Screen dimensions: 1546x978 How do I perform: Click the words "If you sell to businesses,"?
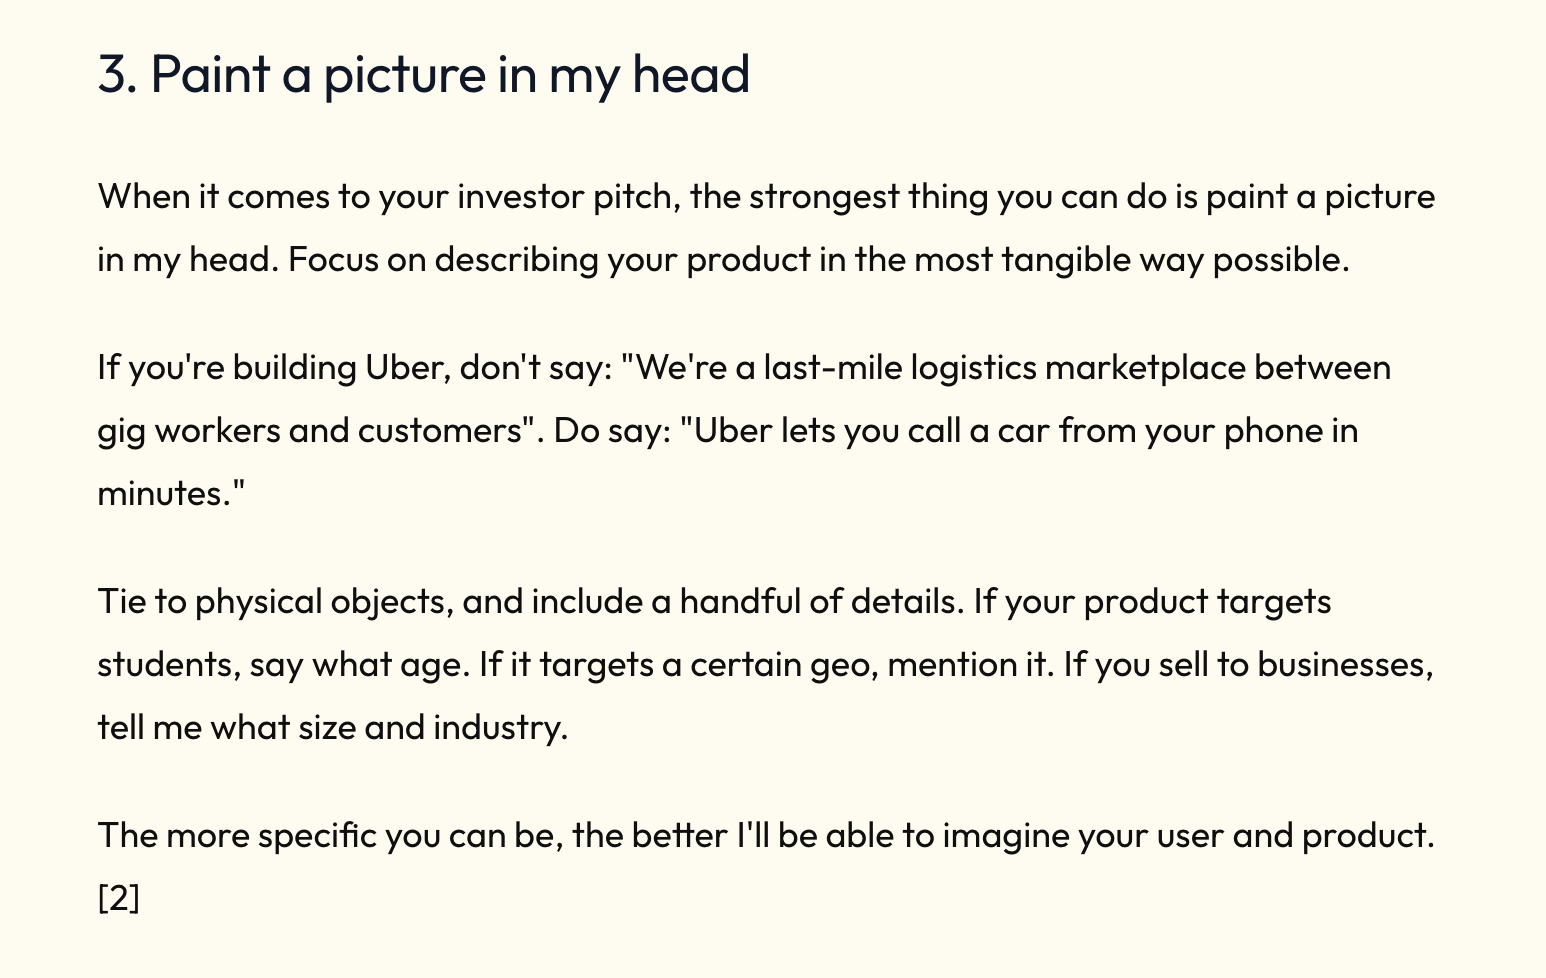click(x=1249, y=665)
